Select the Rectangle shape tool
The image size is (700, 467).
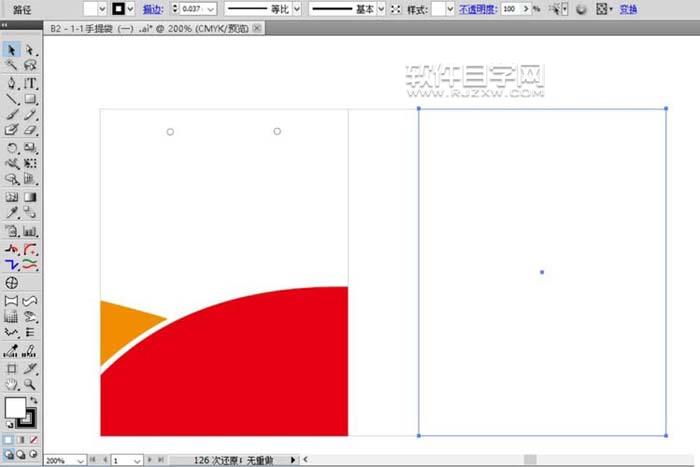pos(30,99)
